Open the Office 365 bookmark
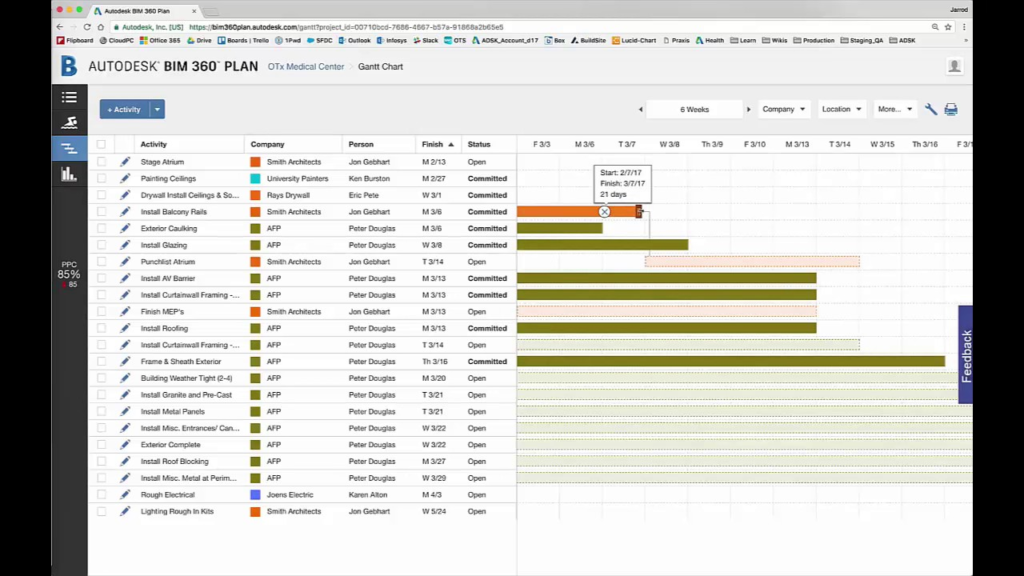1024x576 pixels. (160, 40)
